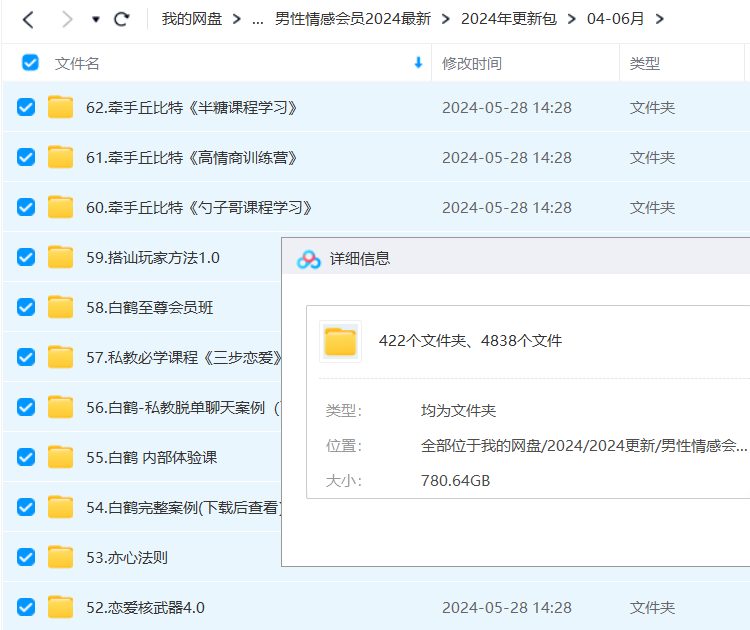Screen dimensions: 750x630
Task: Uncheck folder 61.牵手丘比特《高情商训练营》
Action: (x=26, y=157)
